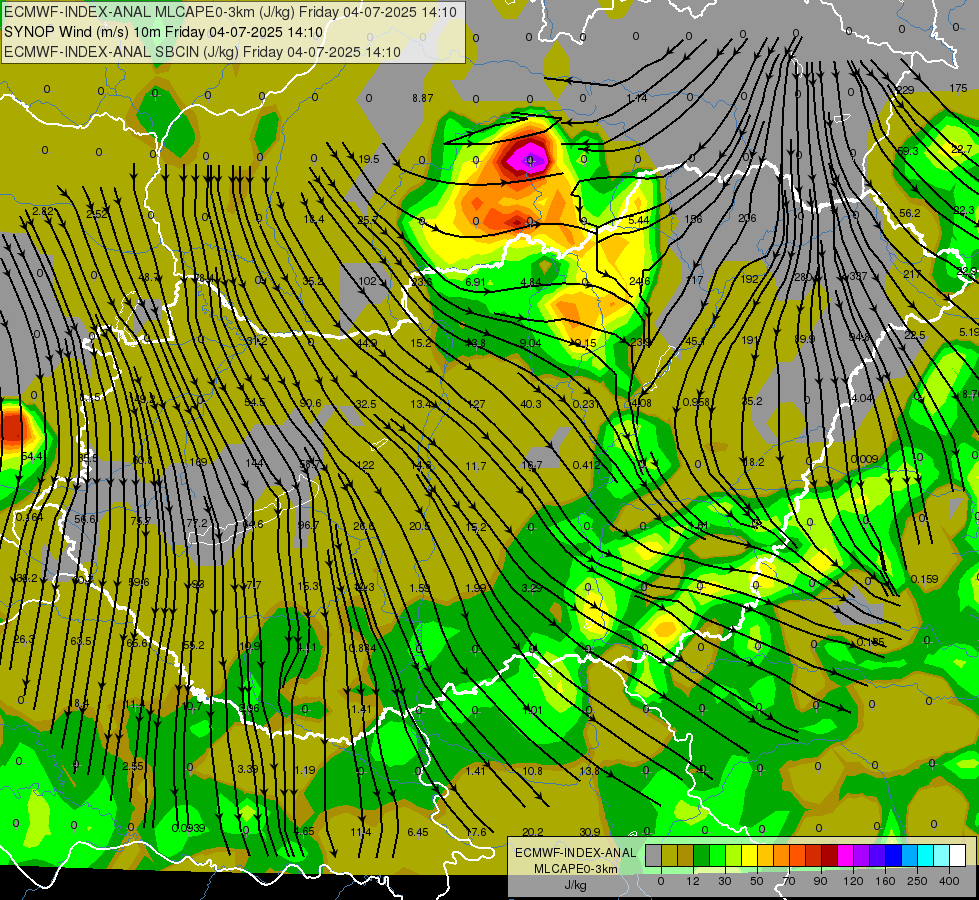
Task: Select the 'J/kg' unit label in legend
Action: pyautogui.click(x=575, y=885)
